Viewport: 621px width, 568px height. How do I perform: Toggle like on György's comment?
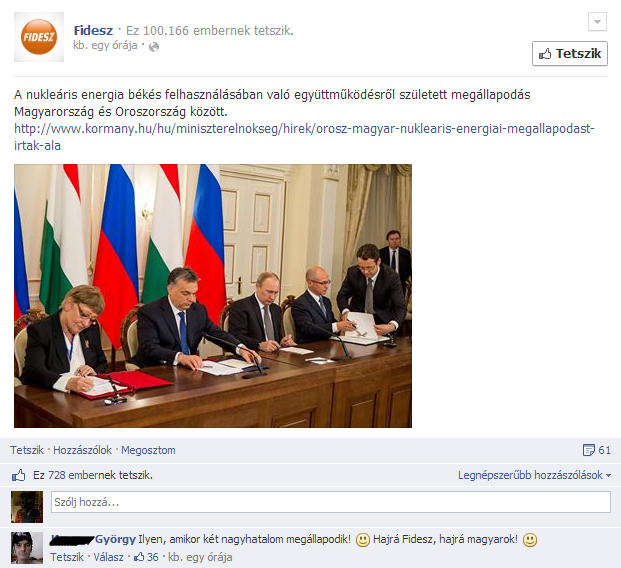coord(67,557)
